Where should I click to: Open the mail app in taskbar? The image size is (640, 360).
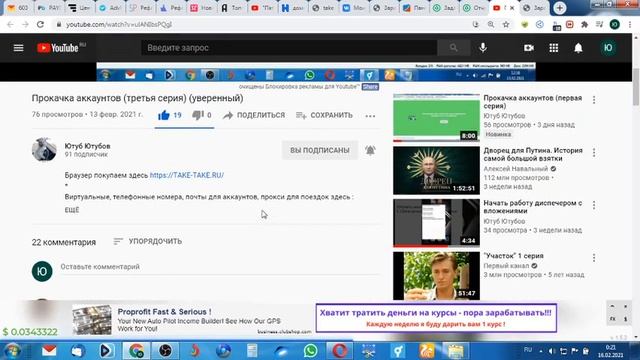click(x=49, y=351)
